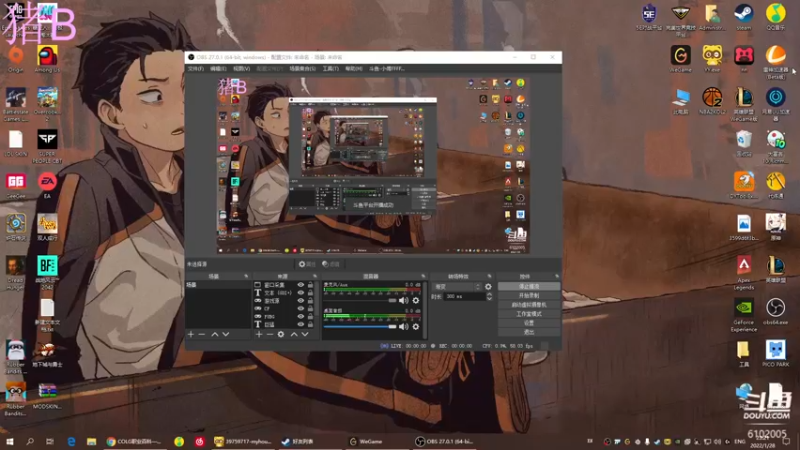Click the Stop Streaming button in Controls
800x450 pixels.
click(x=529, y=287)
